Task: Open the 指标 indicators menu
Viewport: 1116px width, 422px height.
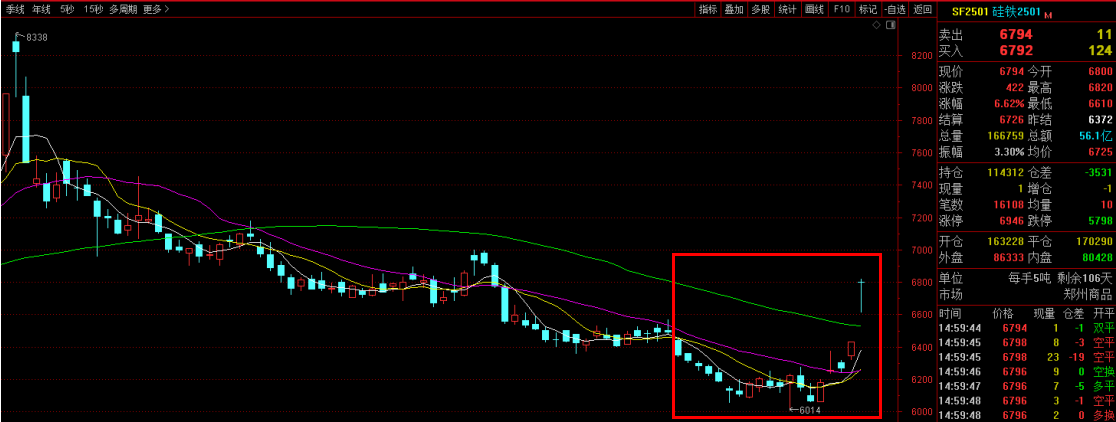Action: (708, 9)
